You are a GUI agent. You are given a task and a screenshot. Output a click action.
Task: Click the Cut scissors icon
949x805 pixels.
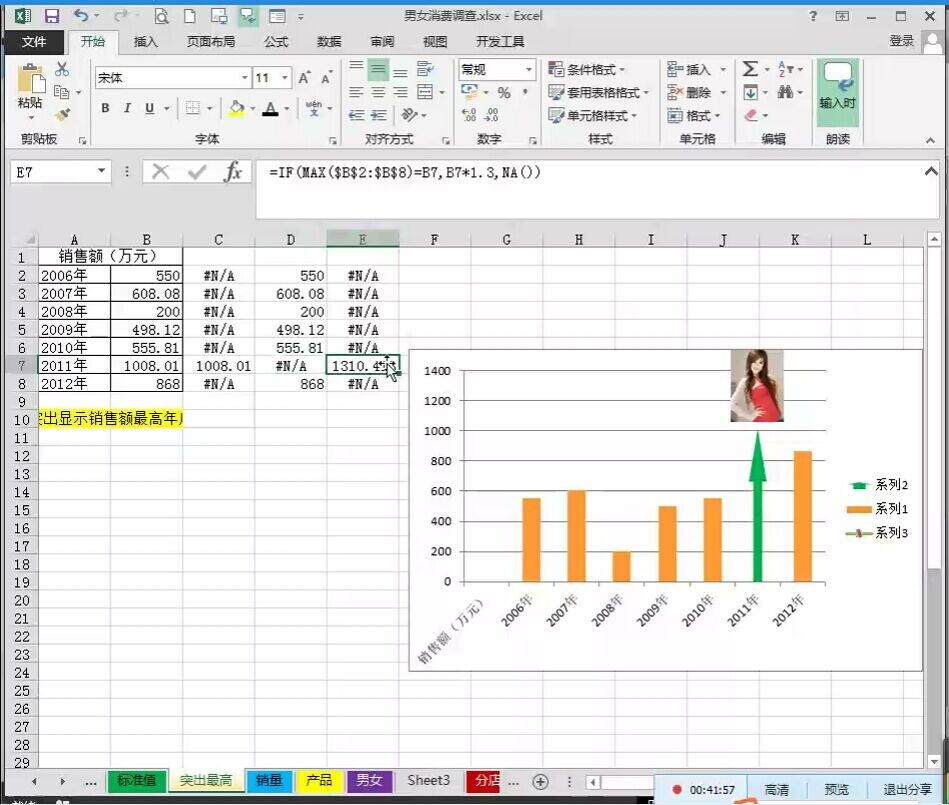pyautogui.click(x=62, y=70)
